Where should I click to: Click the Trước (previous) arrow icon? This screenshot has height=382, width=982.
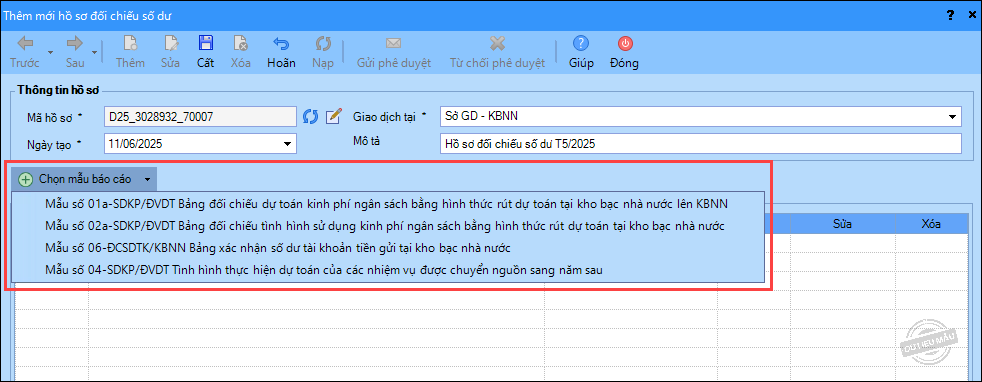[25, 43]
